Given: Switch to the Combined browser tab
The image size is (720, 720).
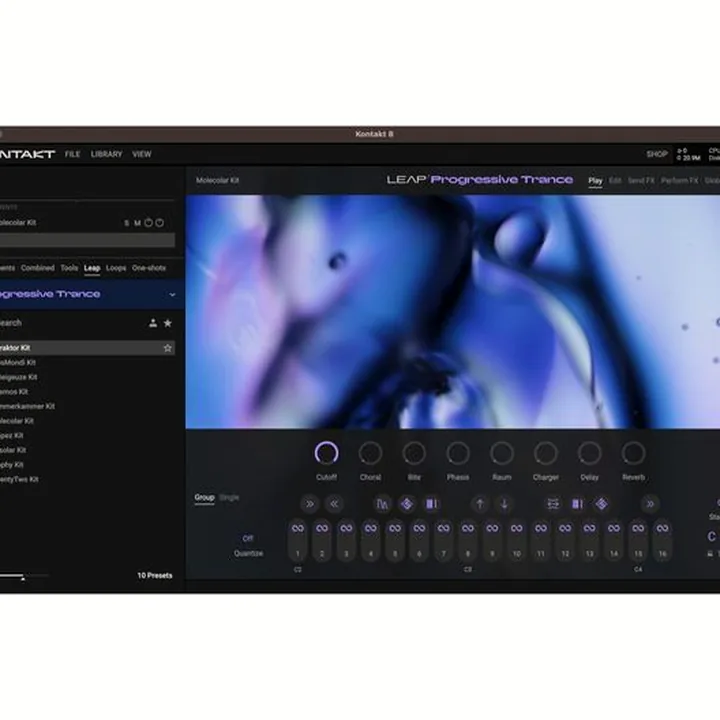Looking at the screenshot, I should click(38, 268).
